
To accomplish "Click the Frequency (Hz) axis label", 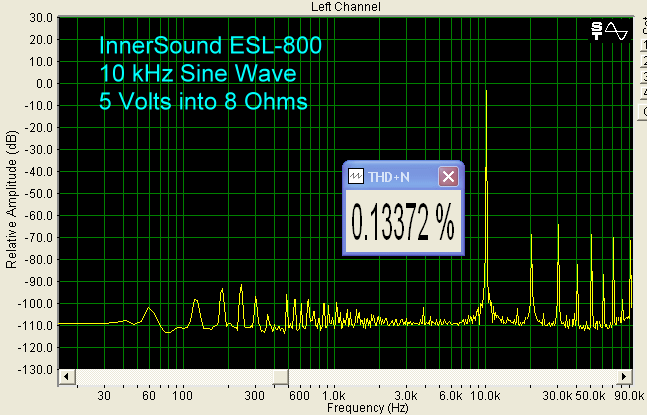I will (x=368, y=408).
